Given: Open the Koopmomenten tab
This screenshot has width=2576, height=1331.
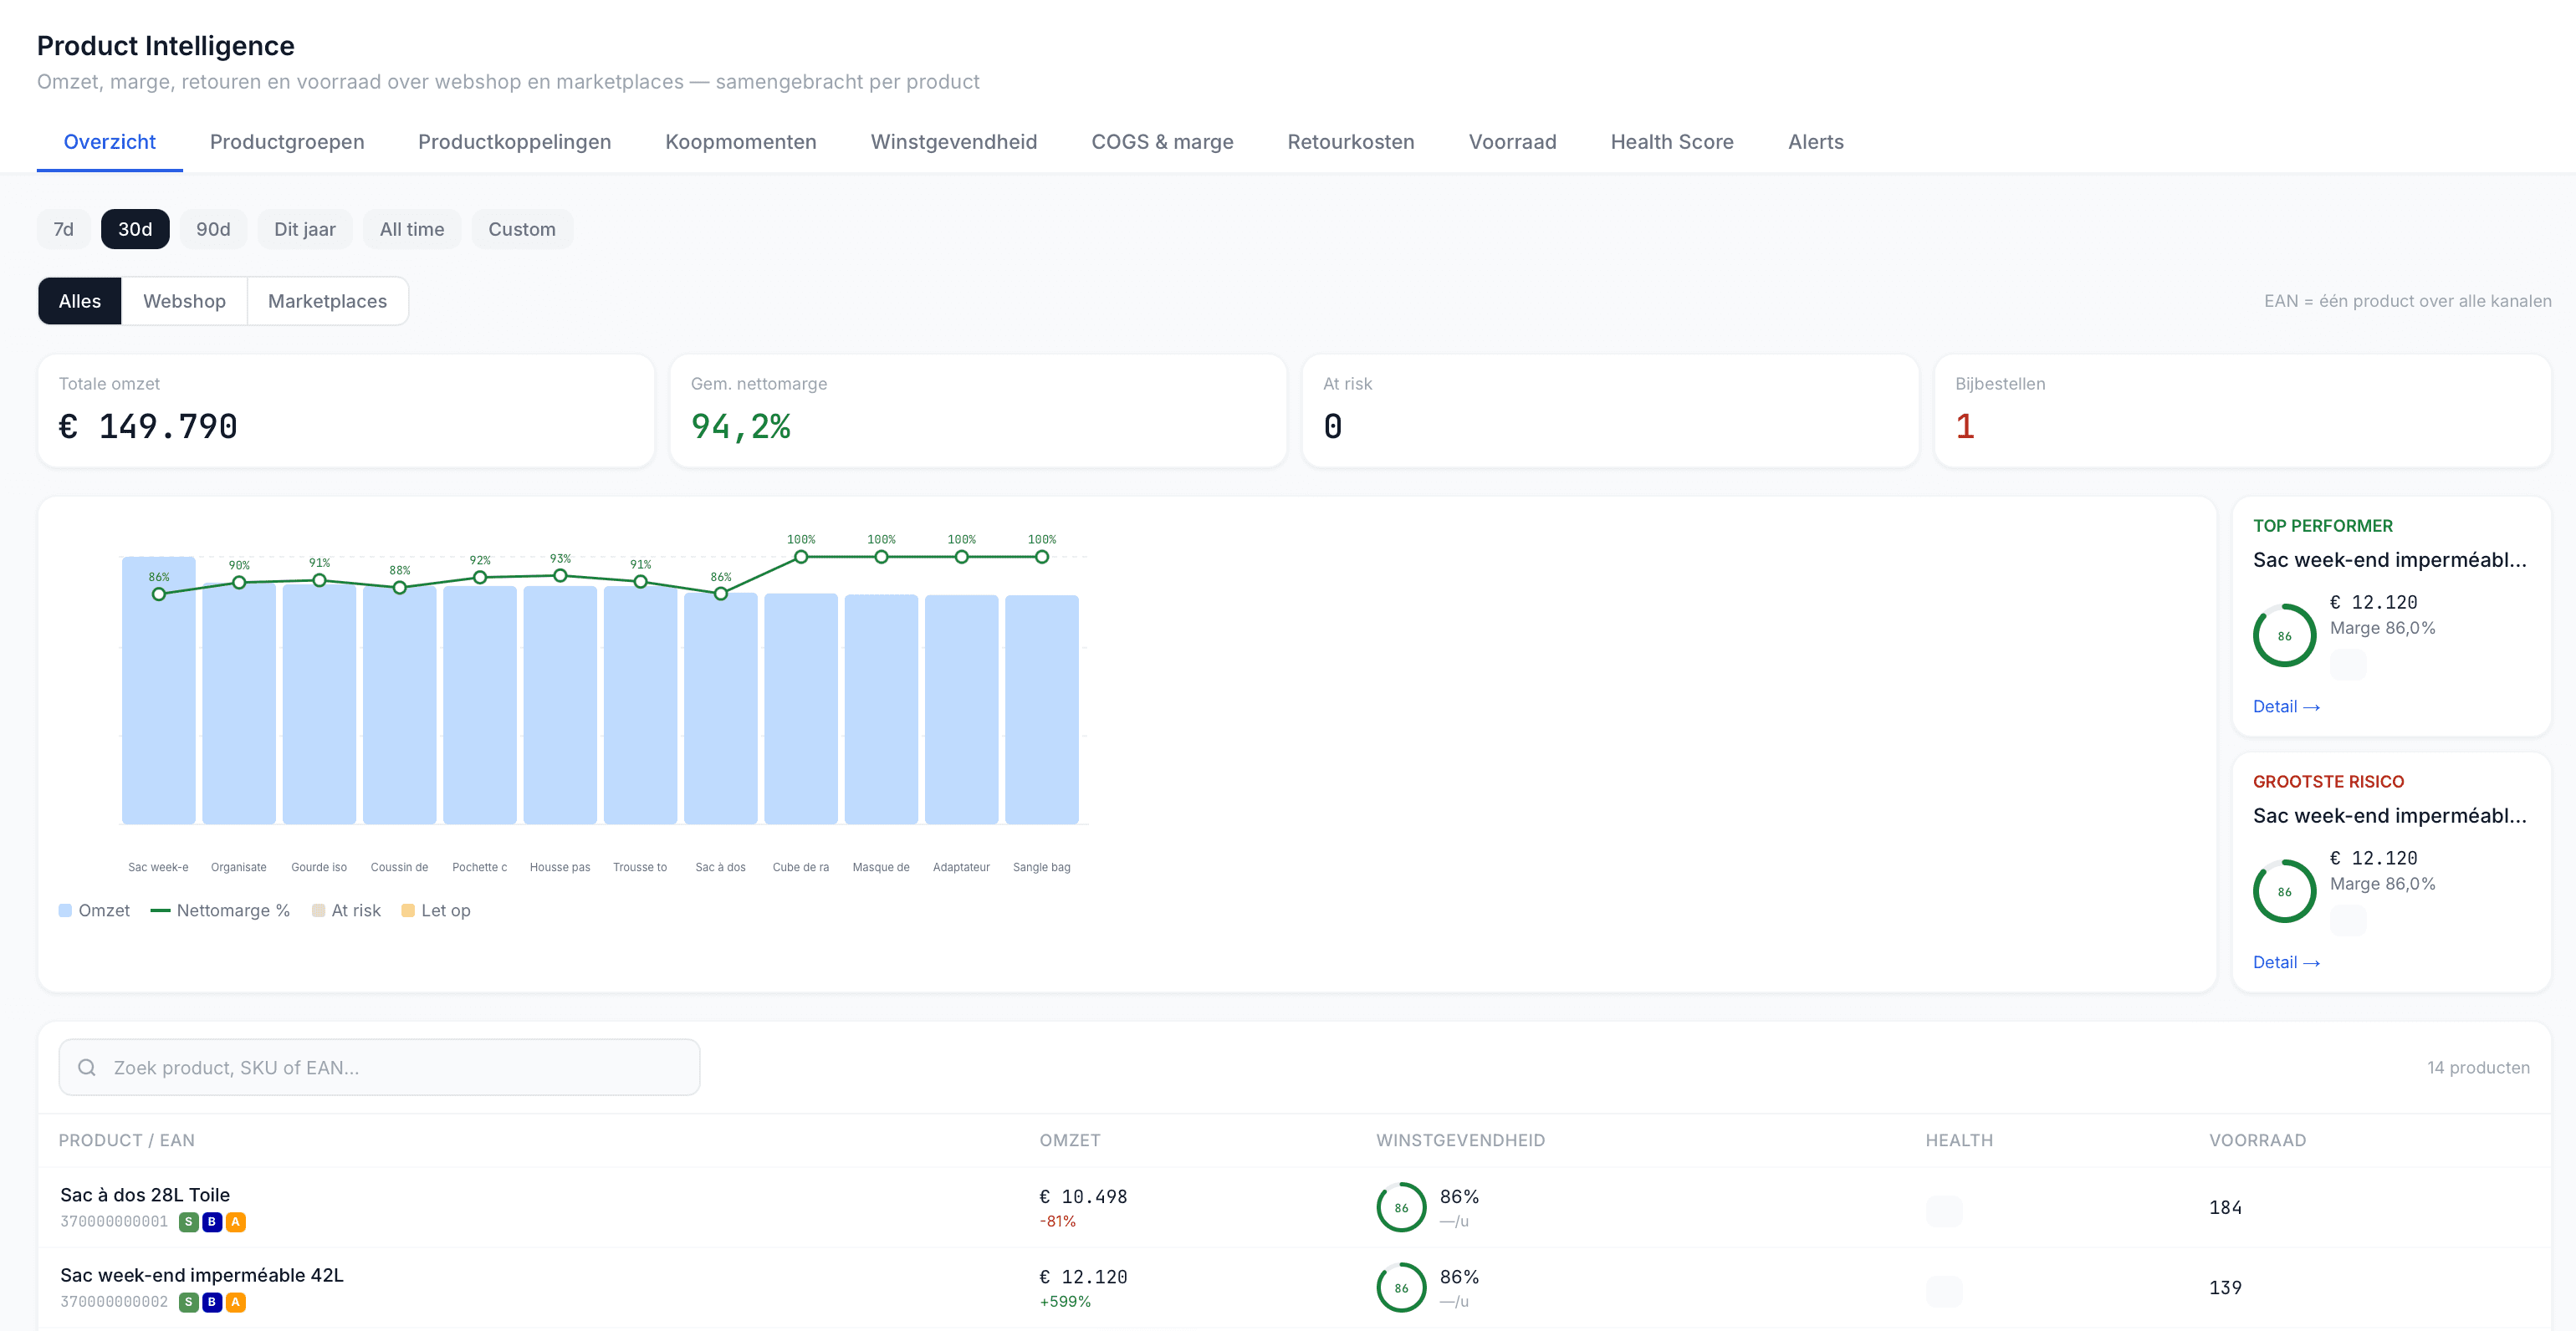Looking at the screenshot, I should click(x=741, y=142).
